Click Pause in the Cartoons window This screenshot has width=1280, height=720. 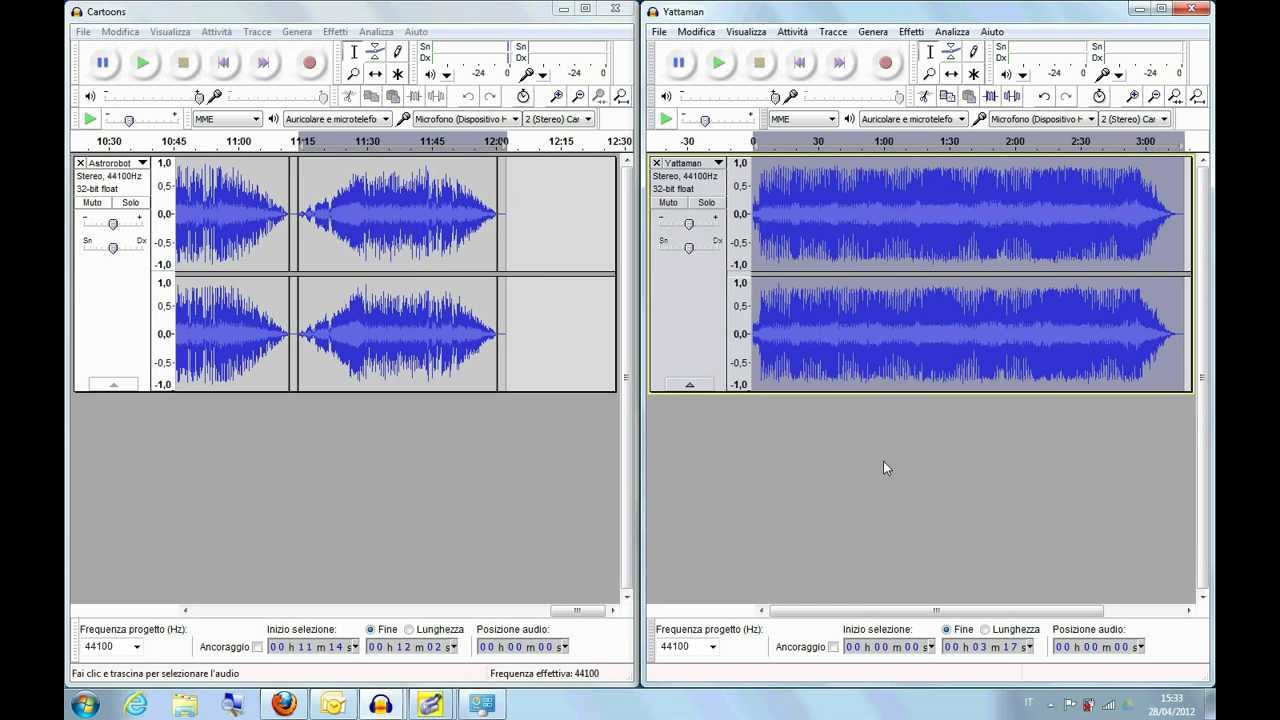(x=102, y=62)
